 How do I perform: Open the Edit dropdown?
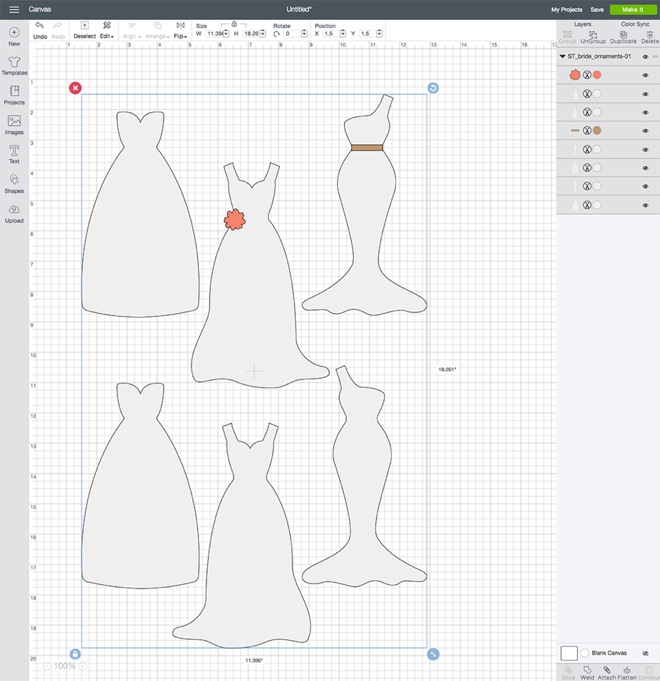click(105, 35)
